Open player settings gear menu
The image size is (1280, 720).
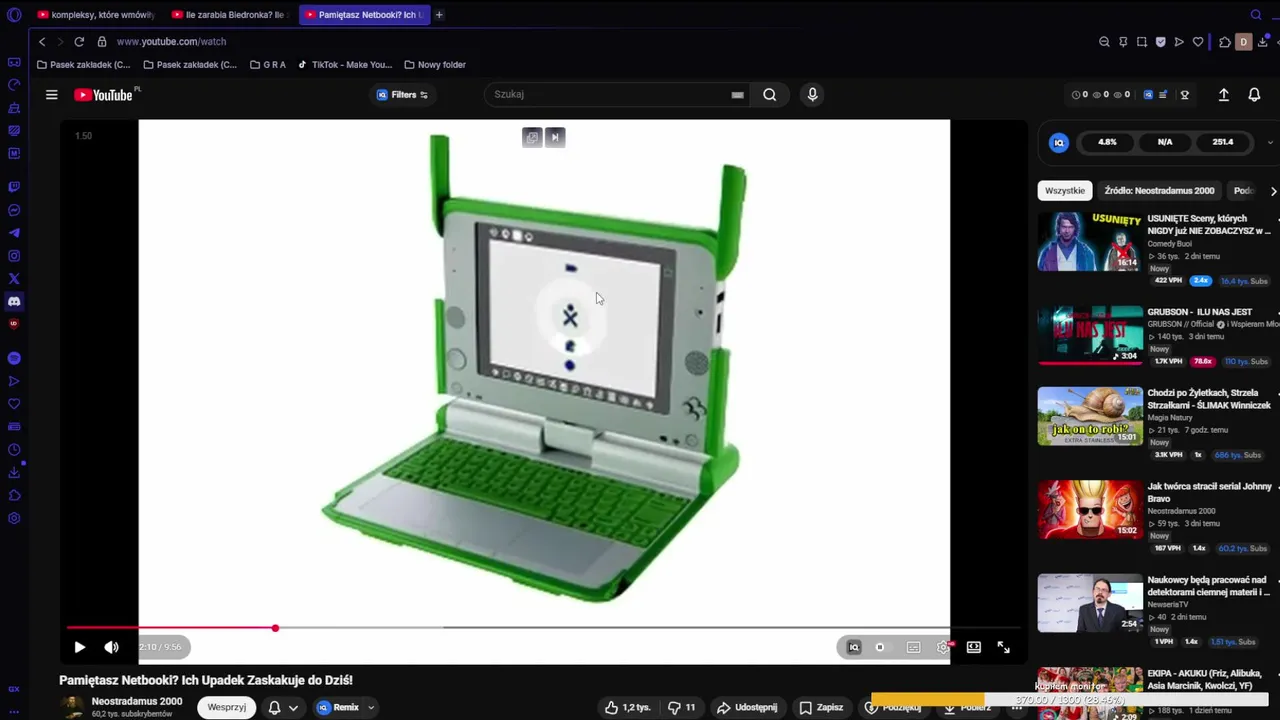[x=943, y=647]
